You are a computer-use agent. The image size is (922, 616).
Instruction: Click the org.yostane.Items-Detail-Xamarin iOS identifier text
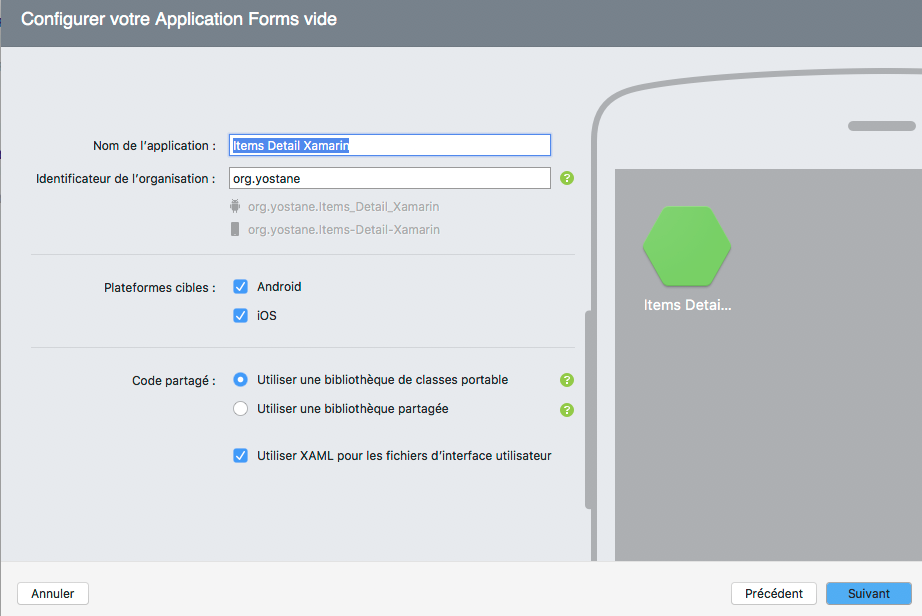(x=343, y=230)
